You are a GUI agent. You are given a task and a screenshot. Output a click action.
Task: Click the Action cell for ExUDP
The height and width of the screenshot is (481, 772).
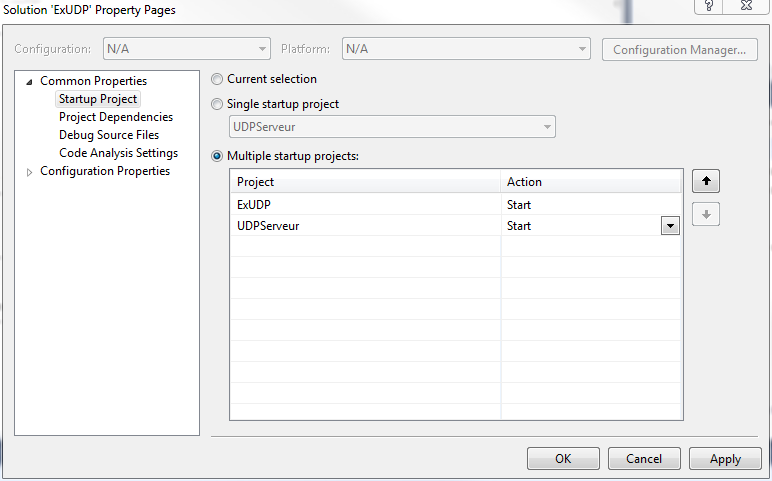click(590, 204)
